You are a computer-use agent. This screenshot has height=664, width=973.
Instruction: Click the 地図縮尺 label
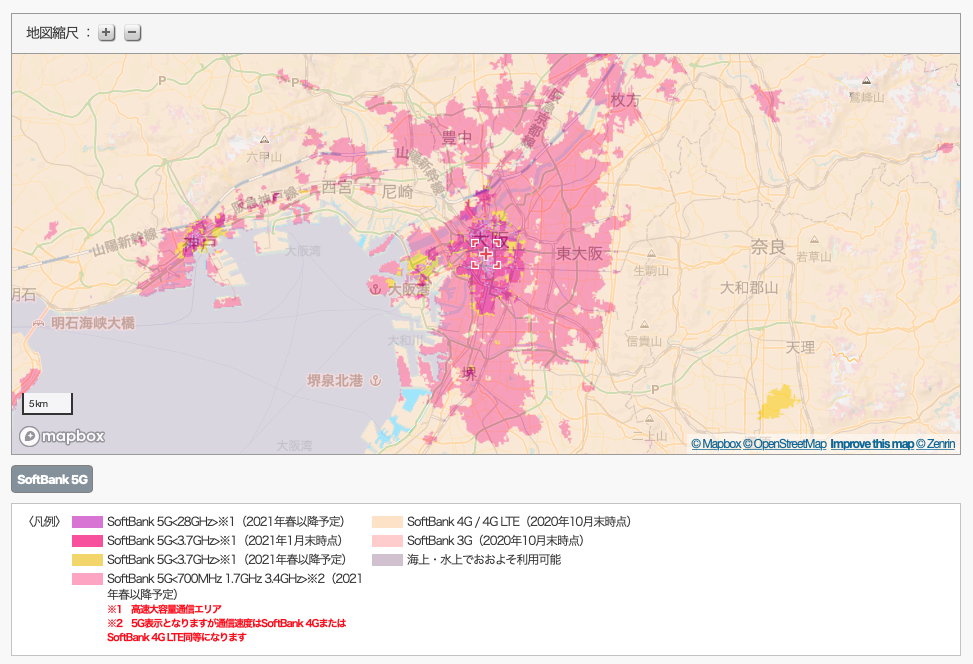coord(53,33)
